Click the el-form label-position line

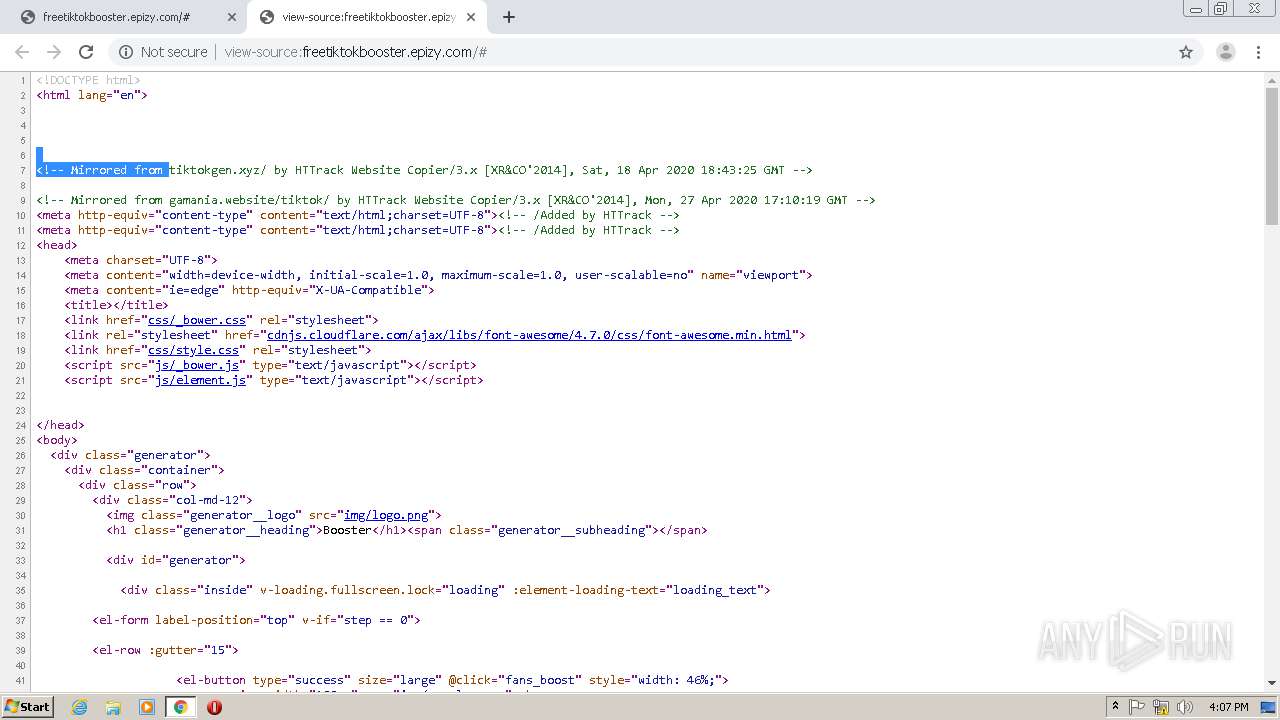tap(257, 620)
